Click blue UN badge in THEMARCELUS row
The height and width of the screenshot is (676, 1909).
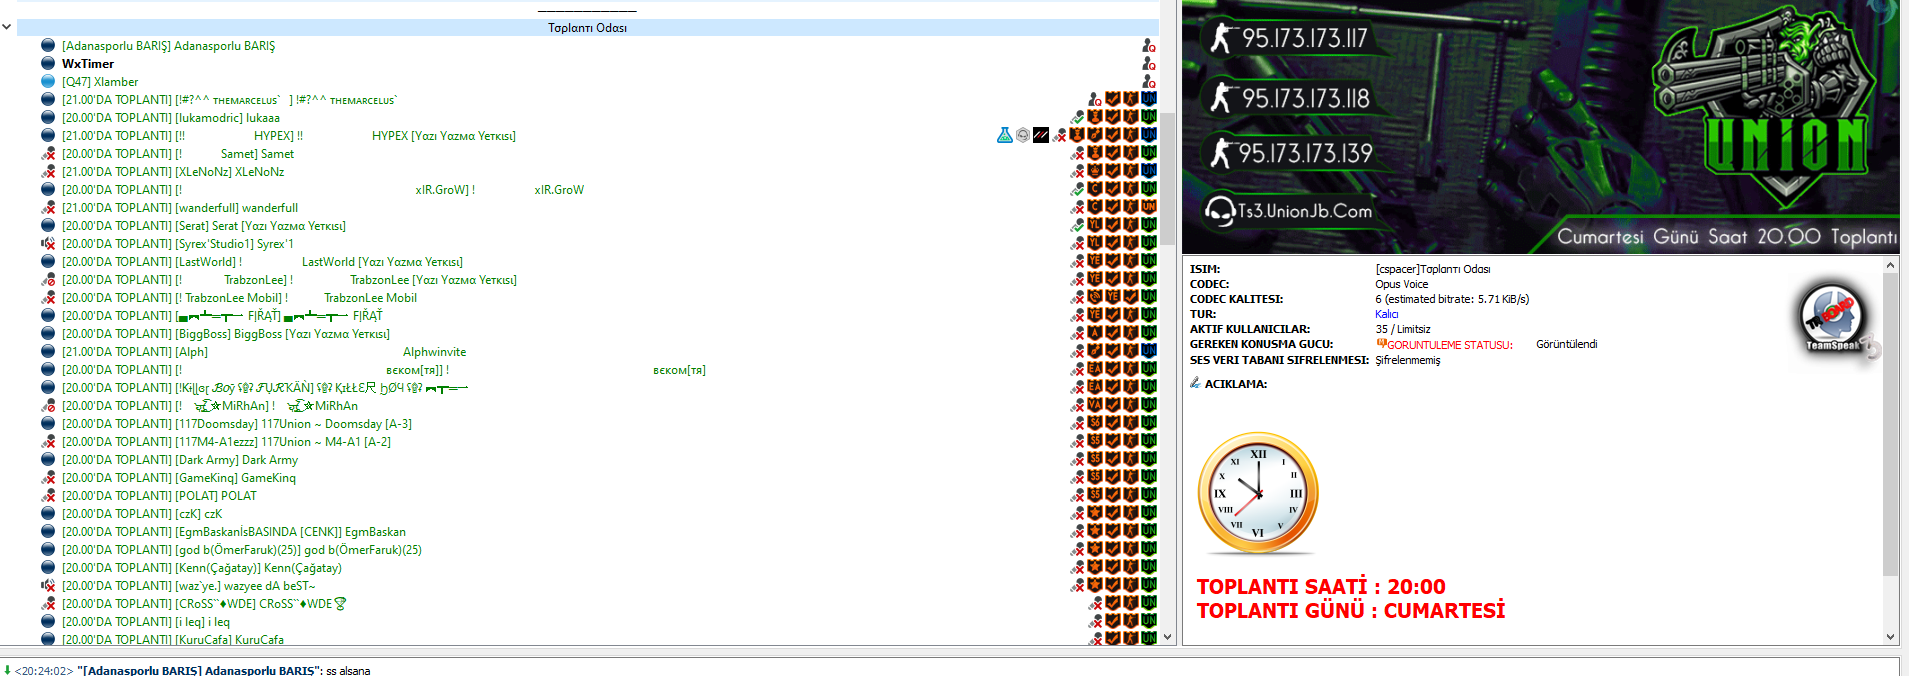[1149, 99]
